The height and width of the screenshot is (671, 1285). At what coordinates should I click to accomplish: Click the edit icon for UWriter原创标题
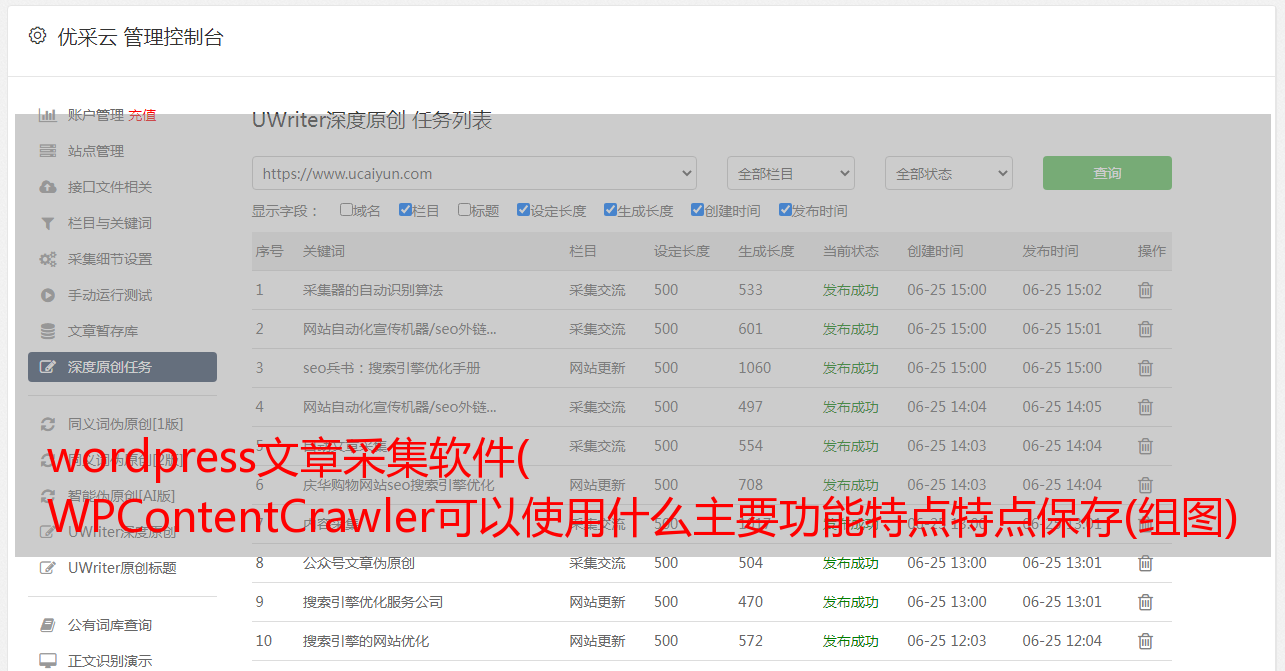tap(47, 568)
